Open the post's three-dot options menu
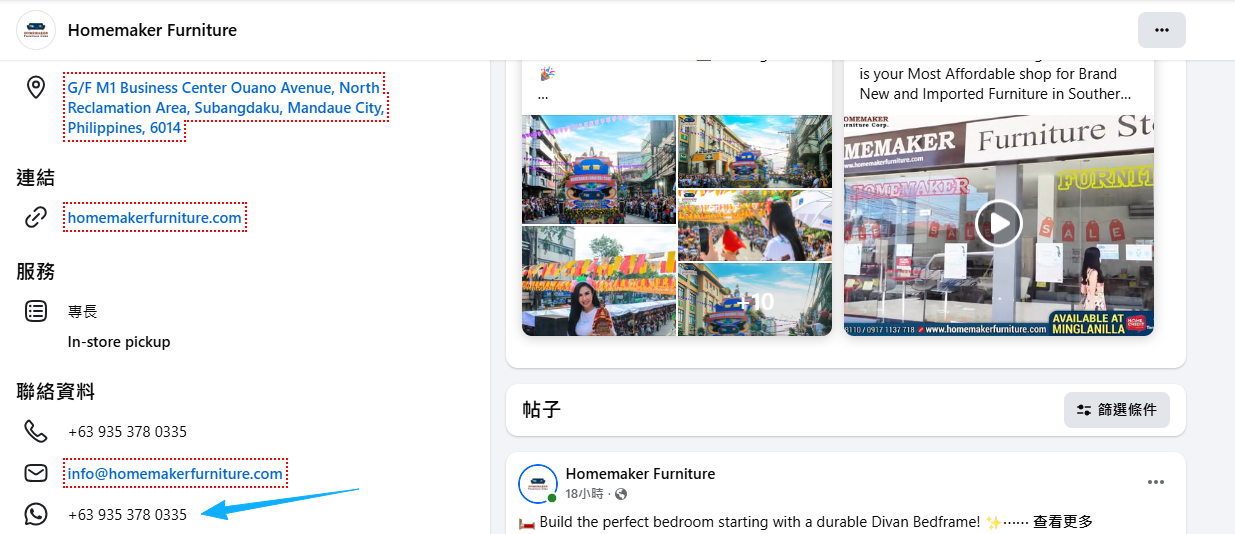The height and width of the screenshot is (534, 1235). click(x=1156, y=482)
